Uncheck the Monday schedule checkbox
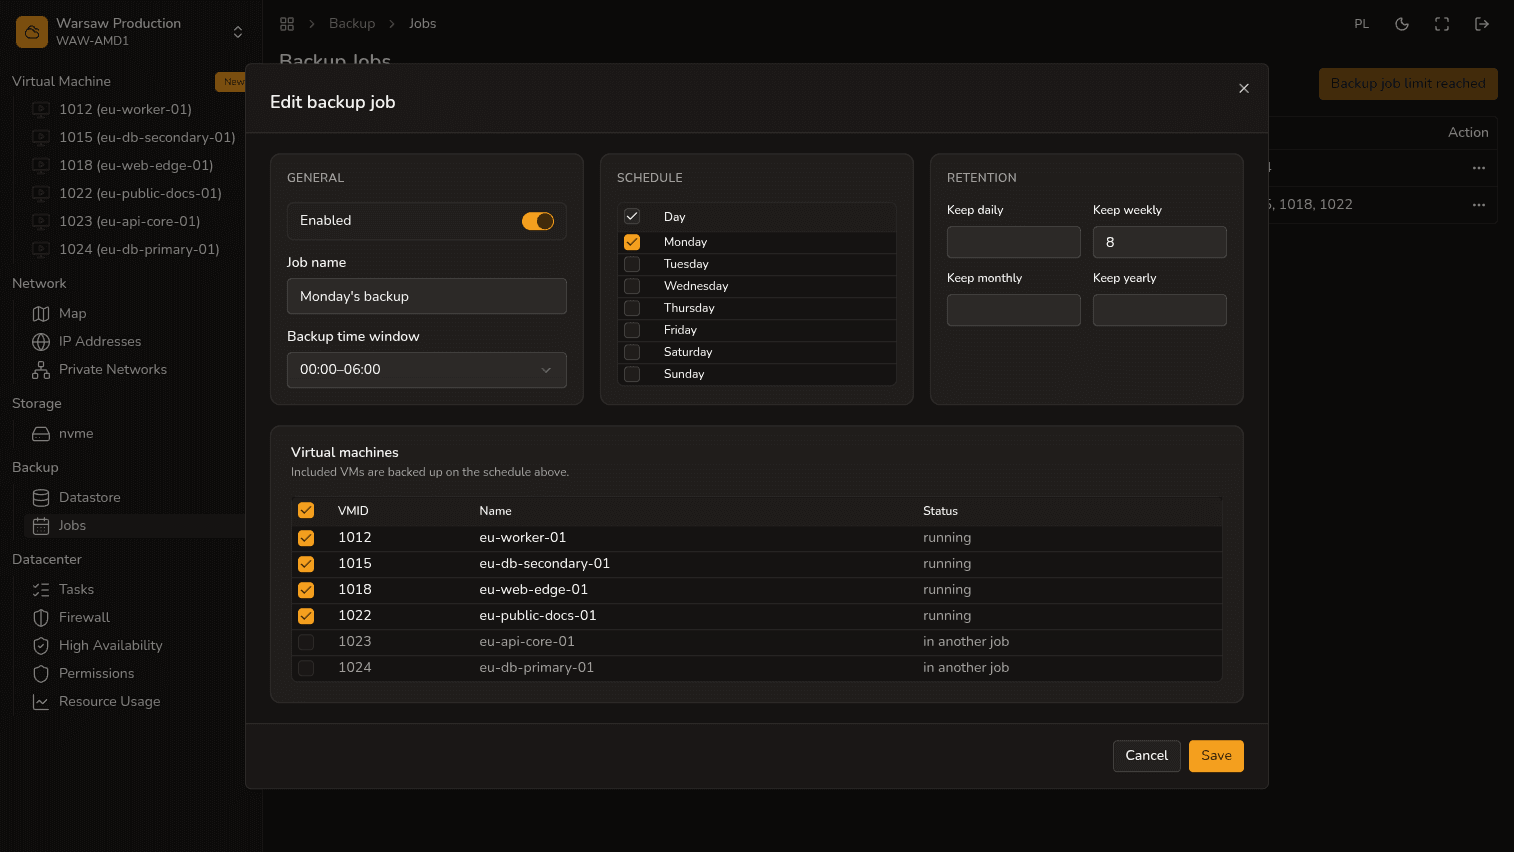Screen dimensions: 1514x852 [x=632, y=242]
